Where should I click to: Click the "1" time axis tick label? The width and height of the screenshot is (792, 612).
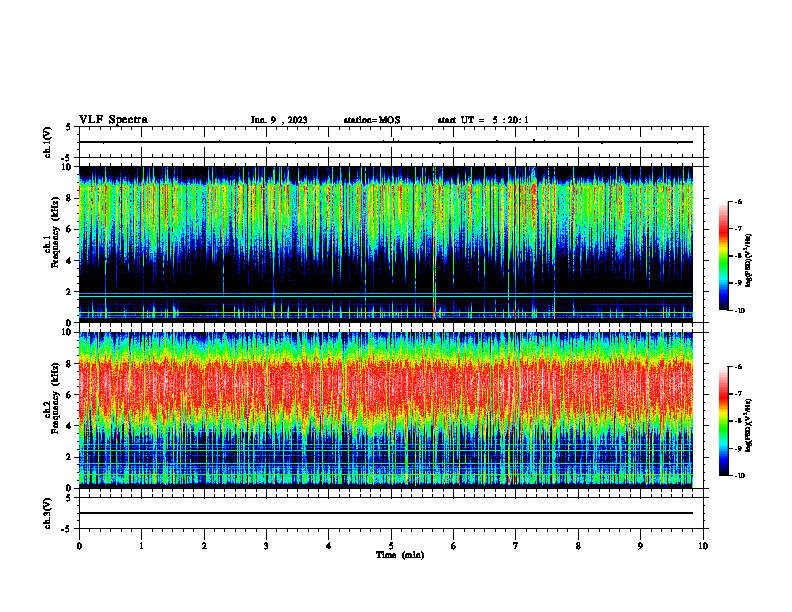coord(141,546)
